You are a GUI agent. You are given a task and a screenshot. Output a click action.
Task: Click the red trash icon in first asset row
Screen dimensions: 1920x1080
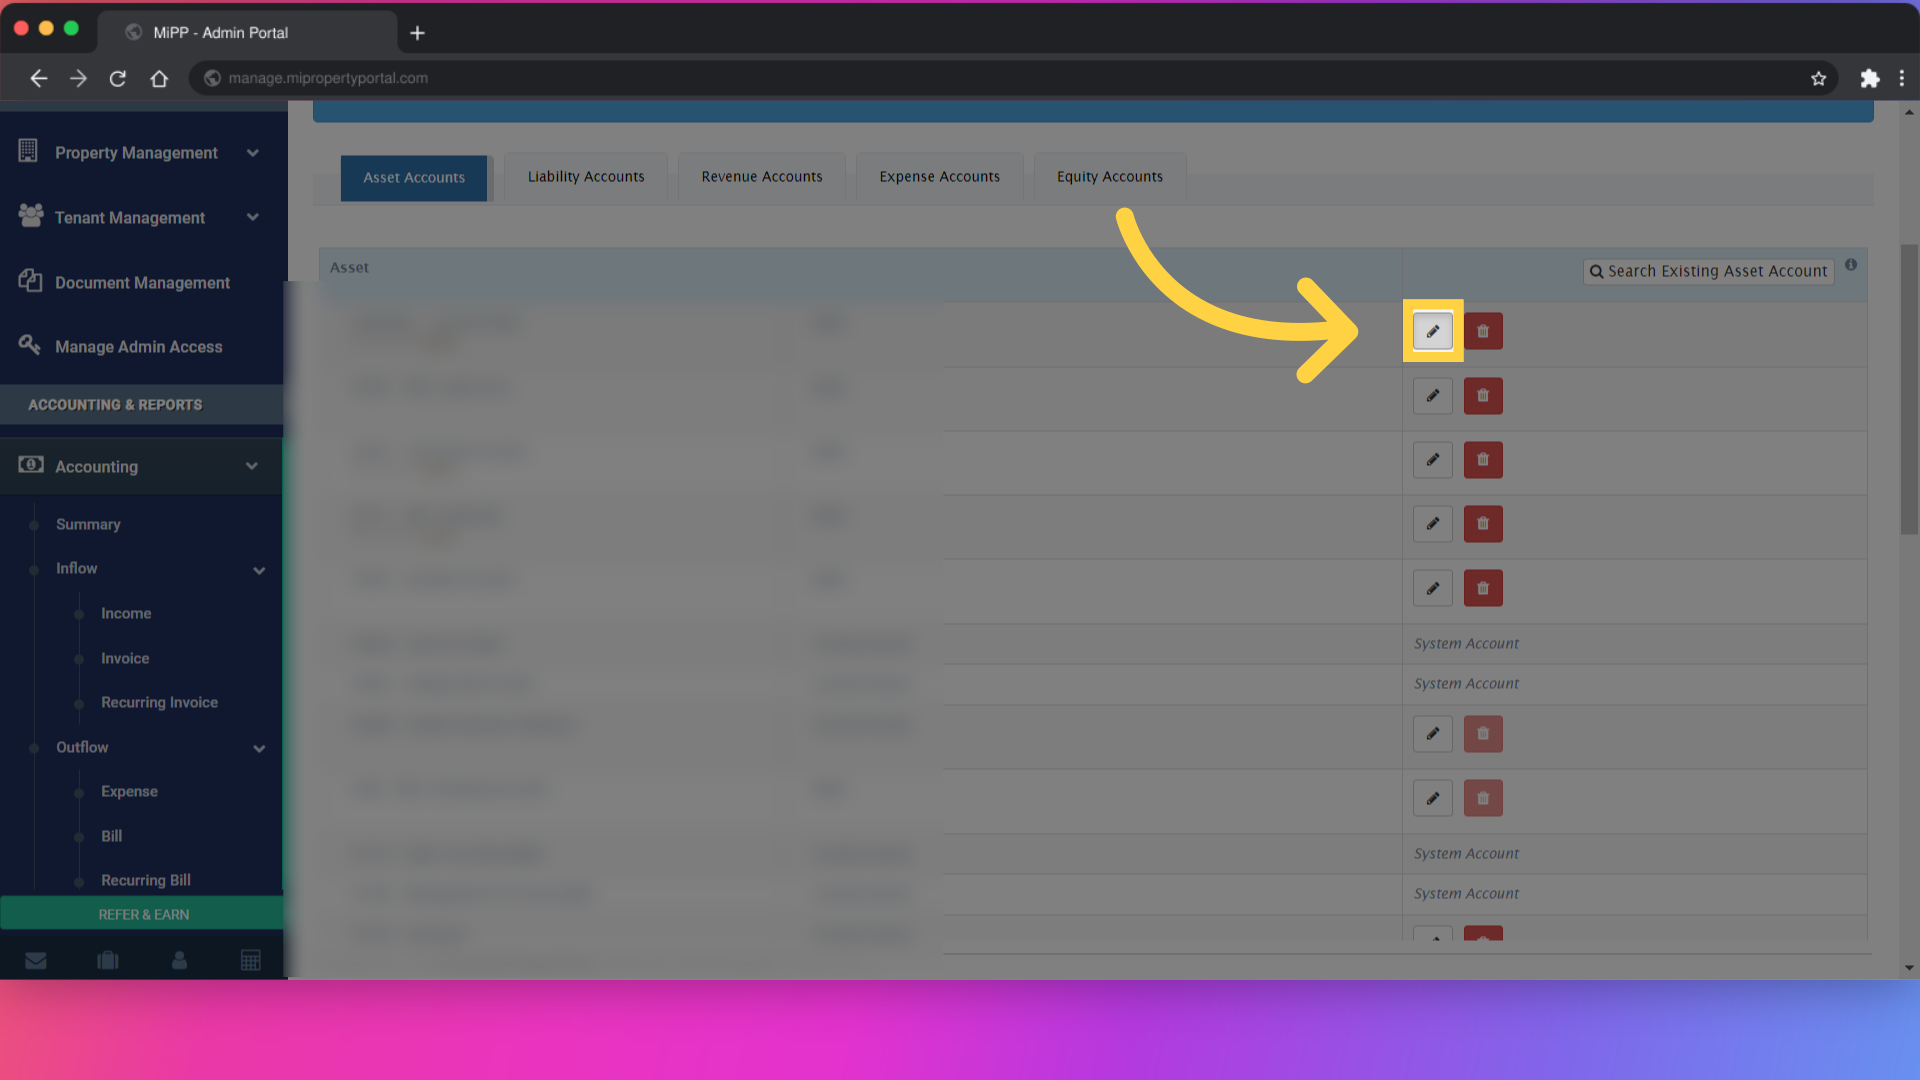pos(1483,331)
